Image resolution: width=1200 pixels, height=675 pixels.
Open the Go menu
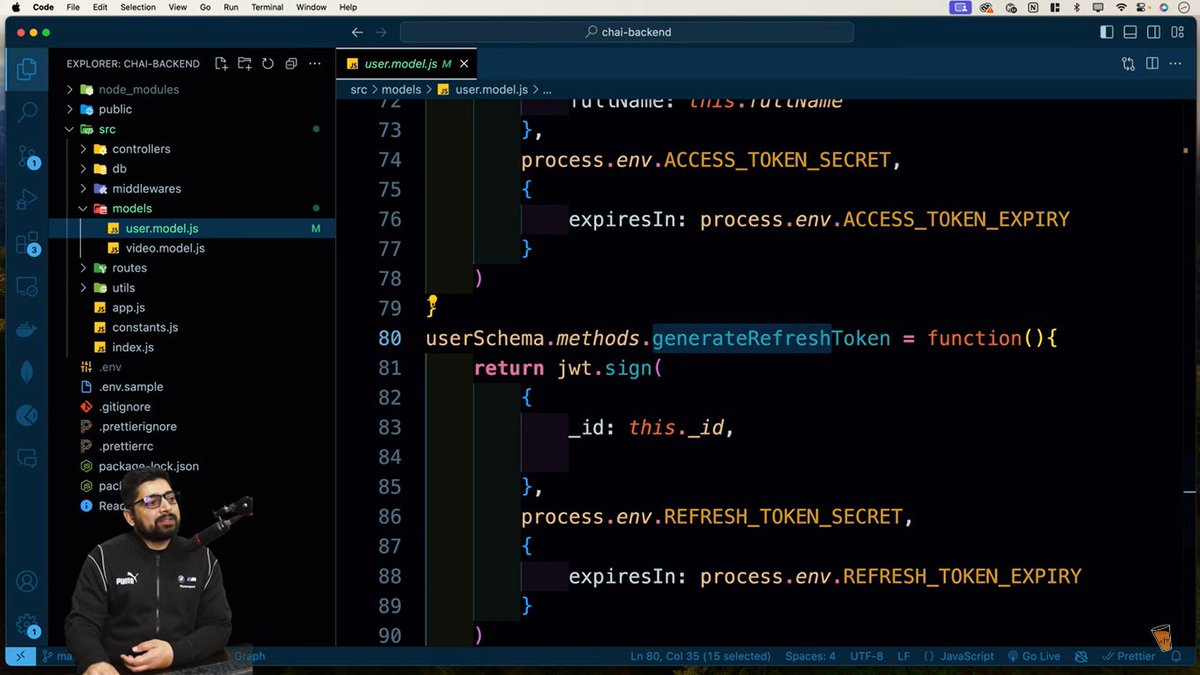click(204, 7)
